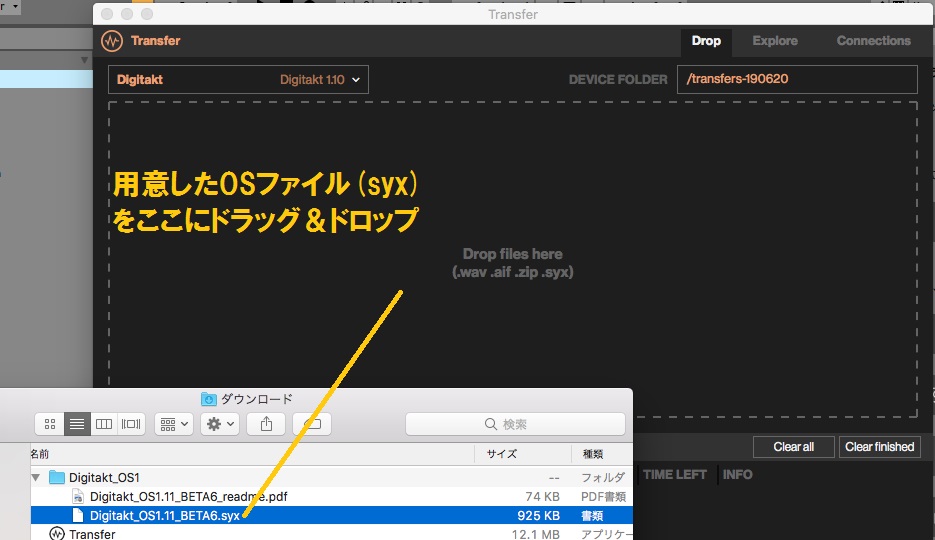Click the INFO column header
935x540 pixels.
click(x=738, y=474)
